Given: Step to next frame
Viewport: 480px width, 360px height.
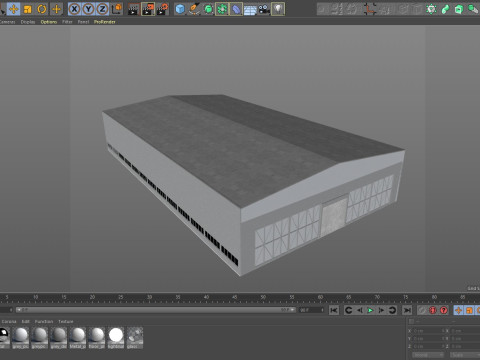Looking at the screenshot, I should point(381,310).
